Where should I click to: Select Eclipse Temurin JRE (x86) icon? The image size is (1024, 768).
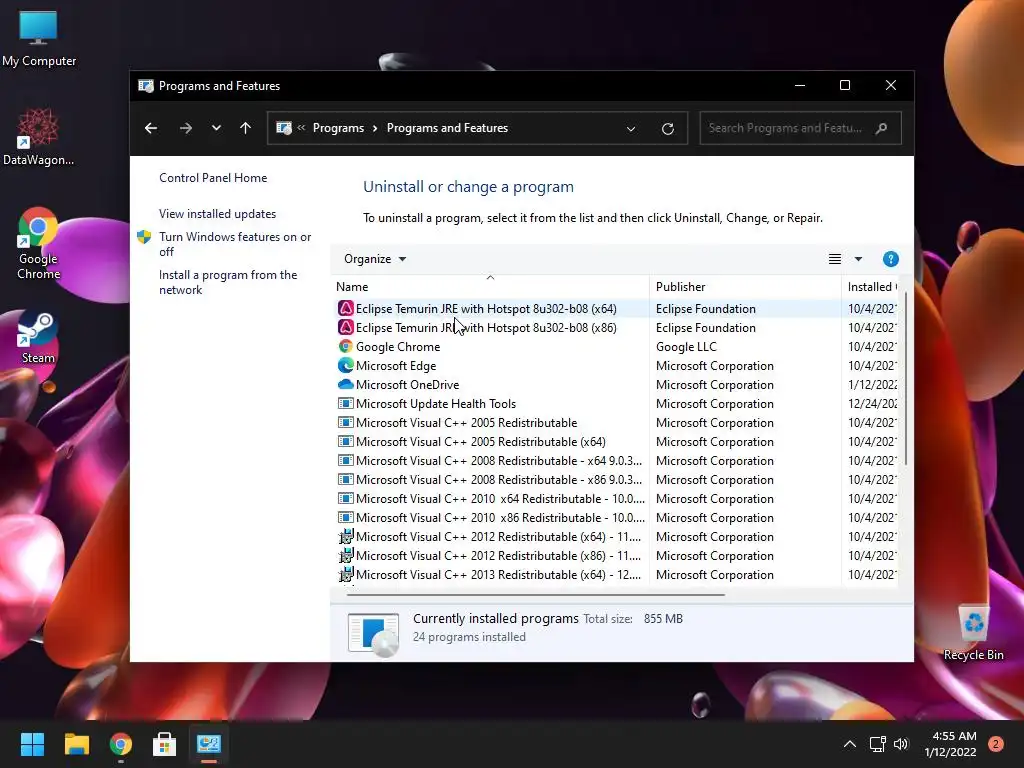click(345, 327)
